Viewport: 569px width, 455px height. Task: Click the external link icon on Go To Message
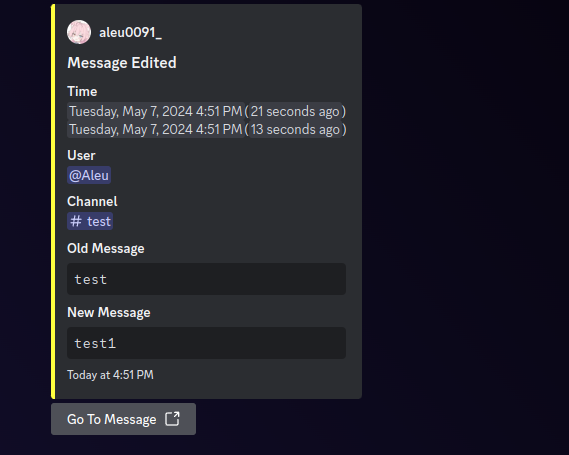172,419
